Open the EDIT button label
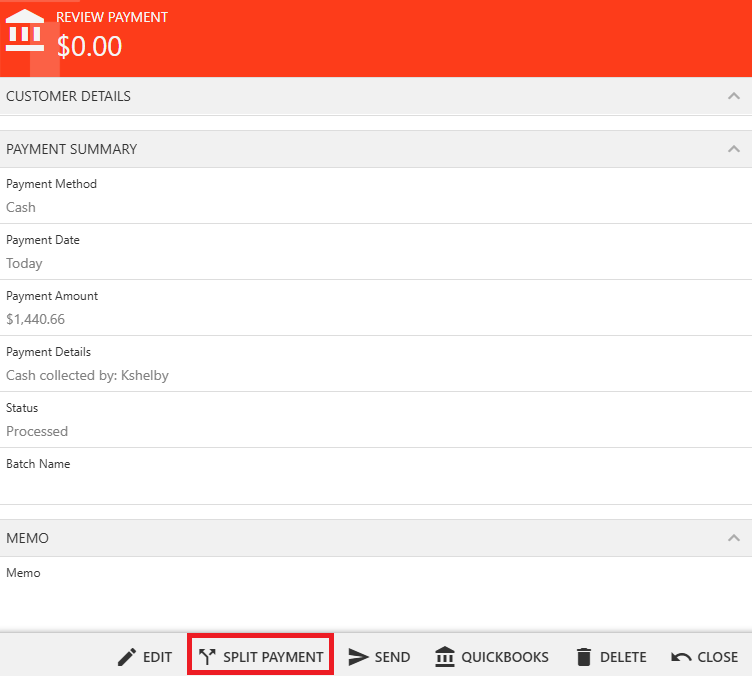752x676 pixels. point(157,657)
